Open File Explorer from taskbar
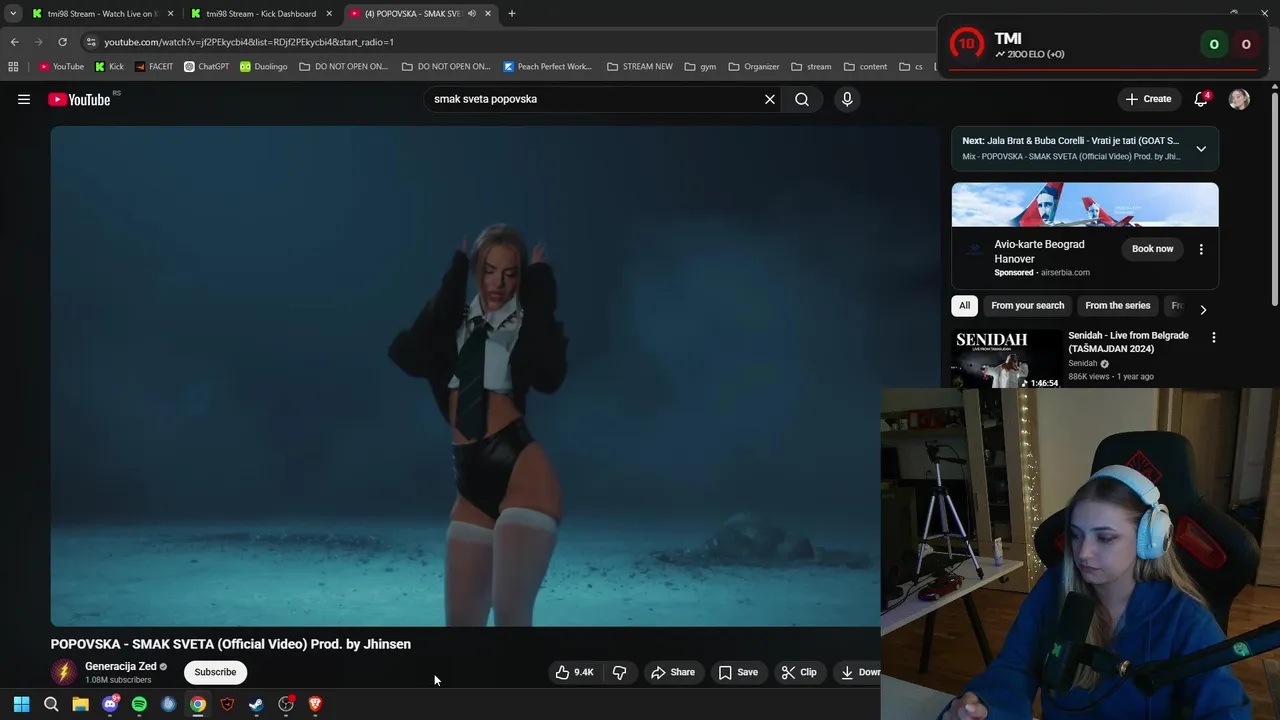 pyautogui.click(x=80, y=704)
